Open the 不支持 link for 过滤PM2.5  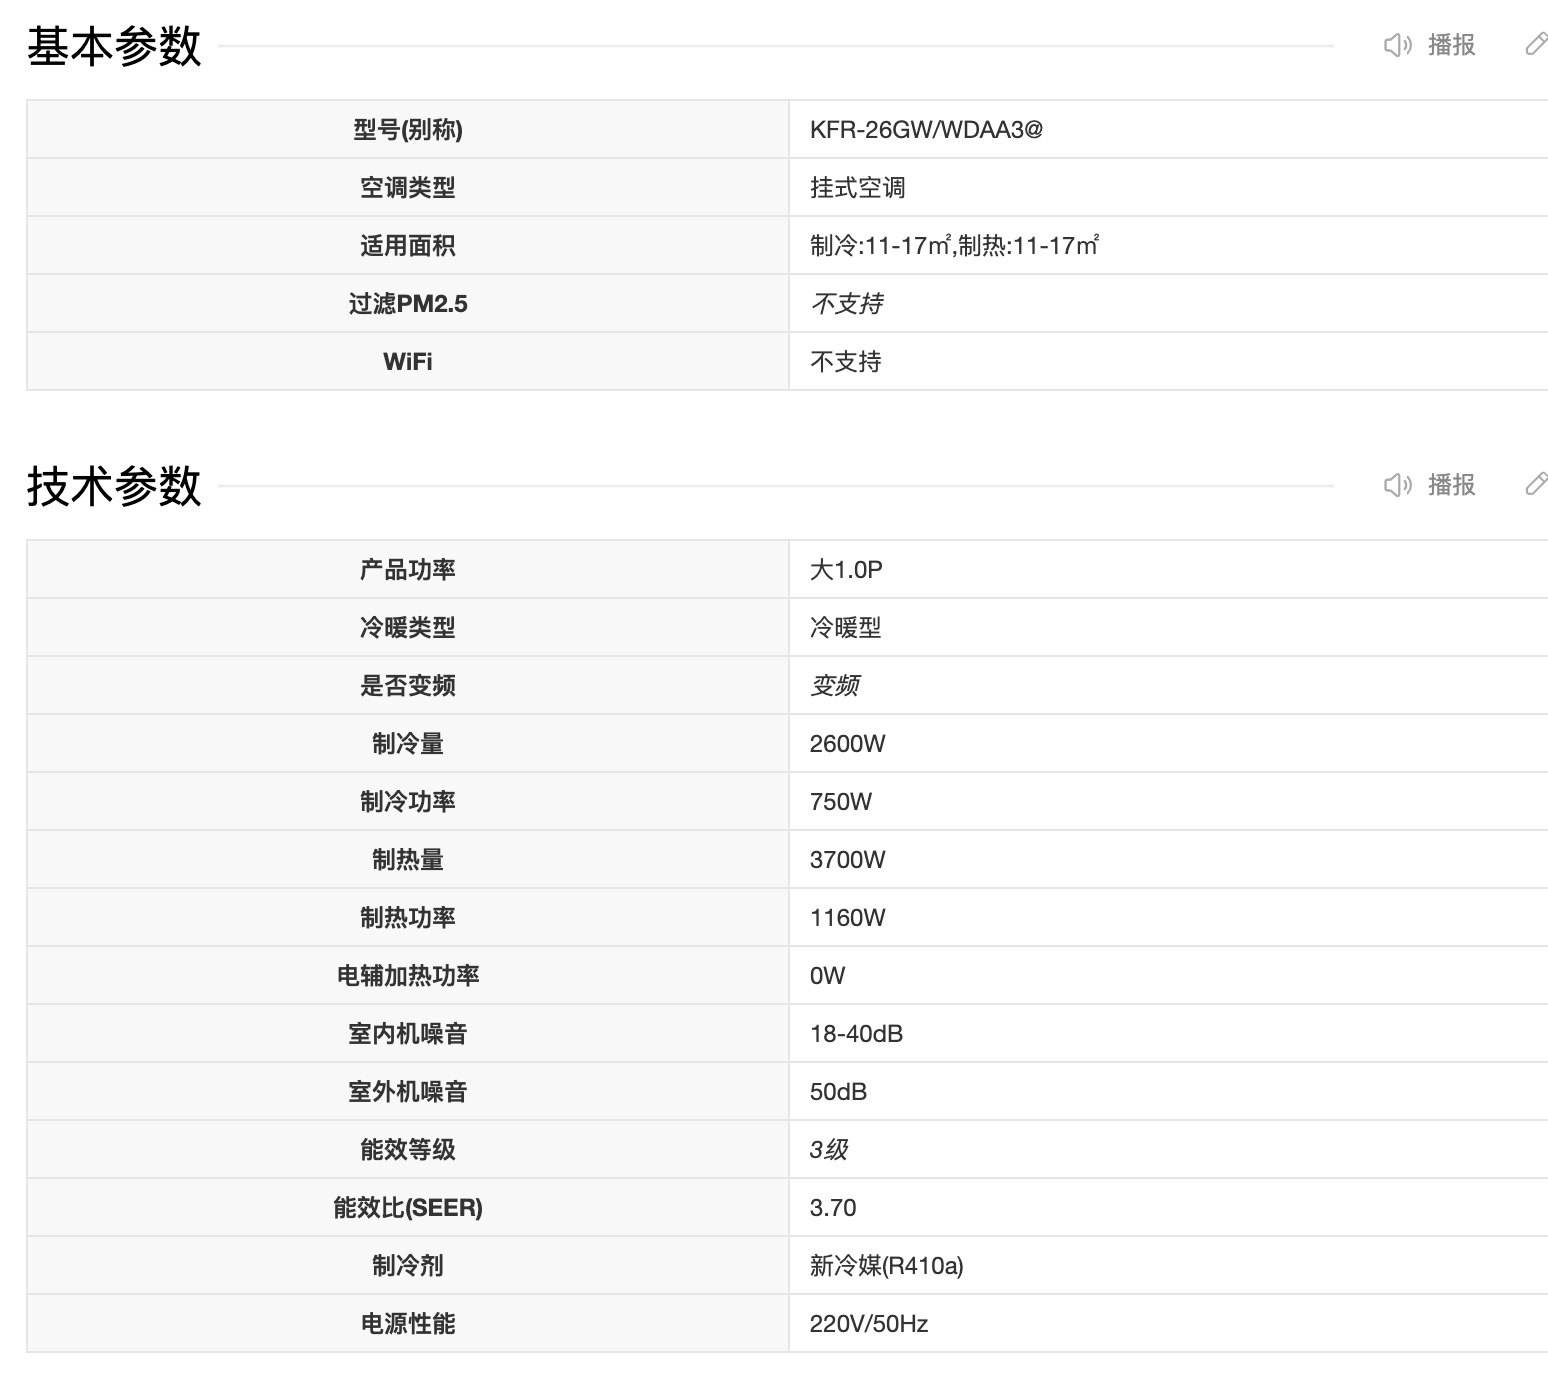(847, 304)
